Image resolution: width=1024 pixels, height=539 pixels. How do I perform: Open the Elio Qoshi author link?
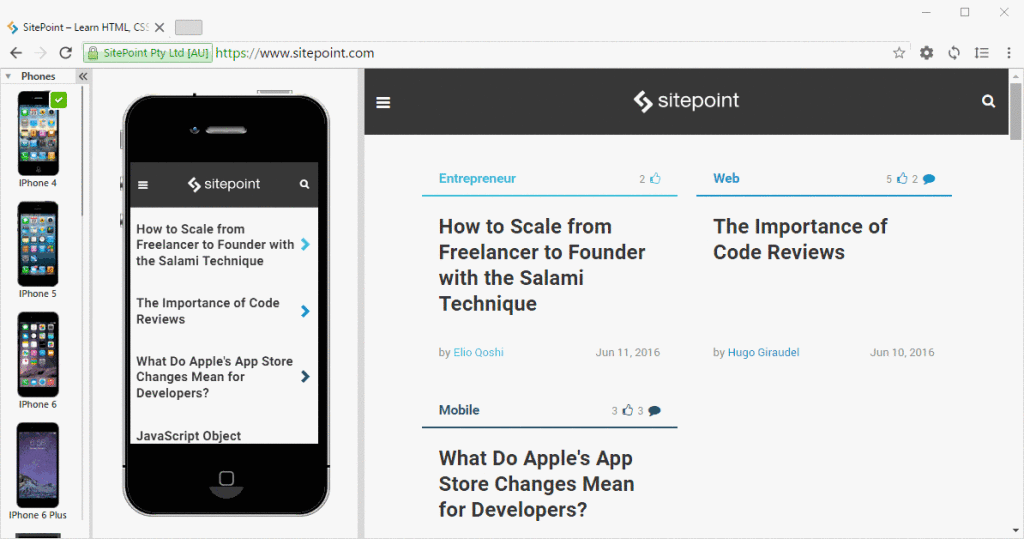click(x=479, y=352)
